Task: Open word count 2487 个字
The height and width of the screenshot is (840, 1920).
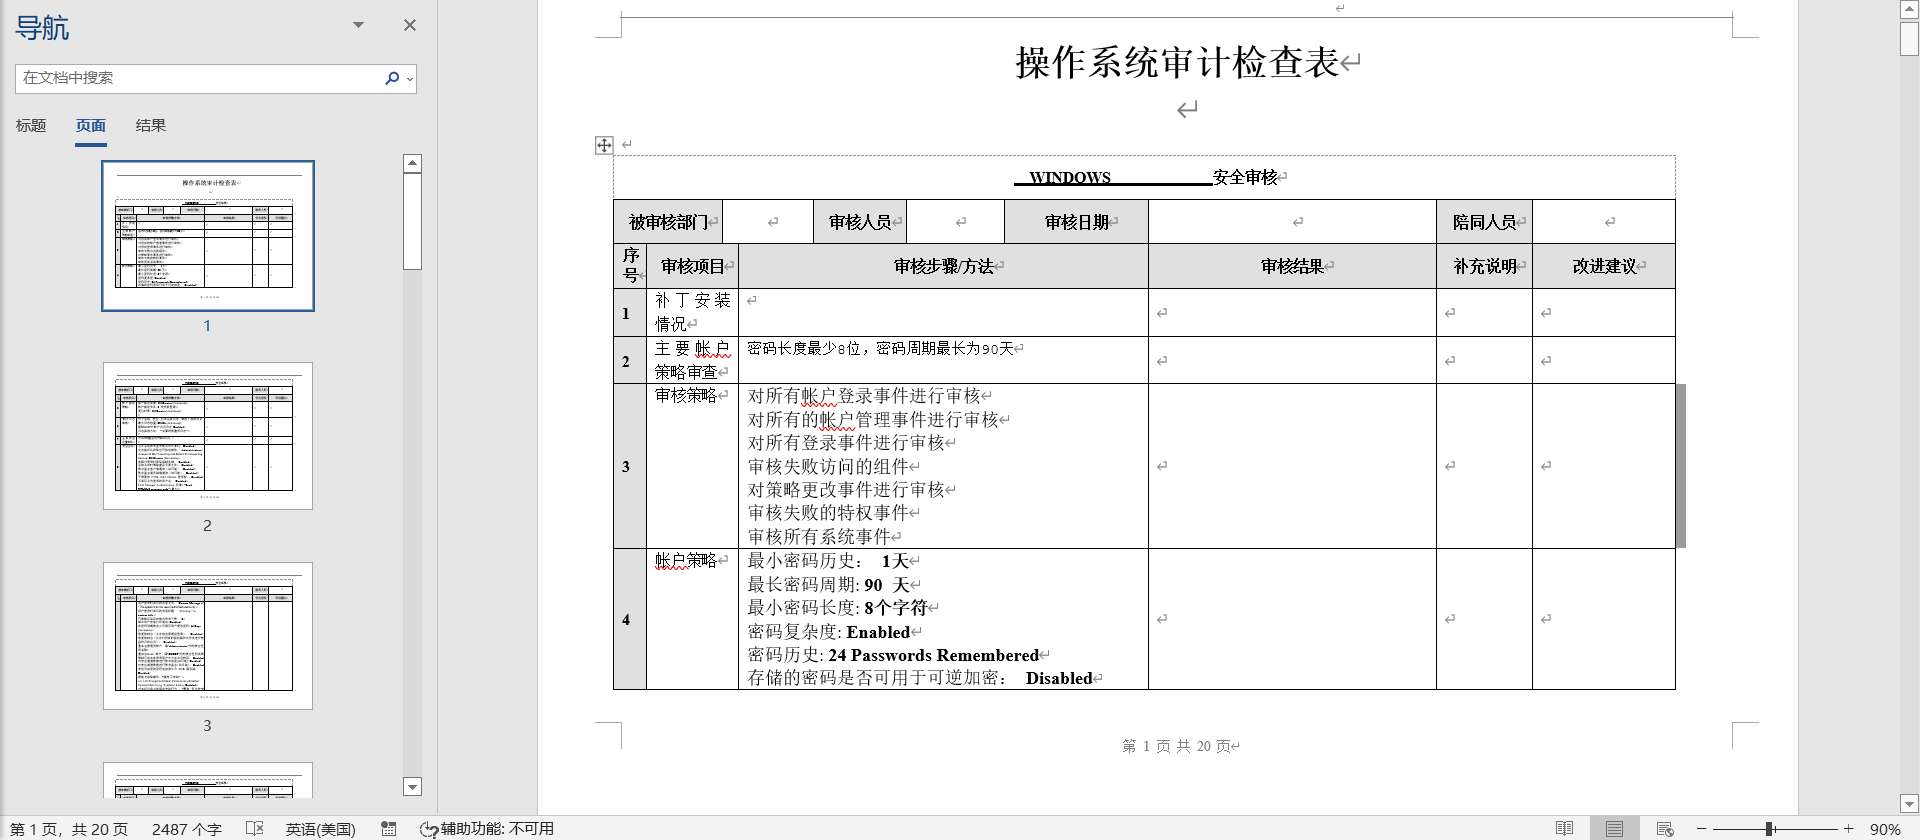Action: pyautogui.click(x=187, y=829)
